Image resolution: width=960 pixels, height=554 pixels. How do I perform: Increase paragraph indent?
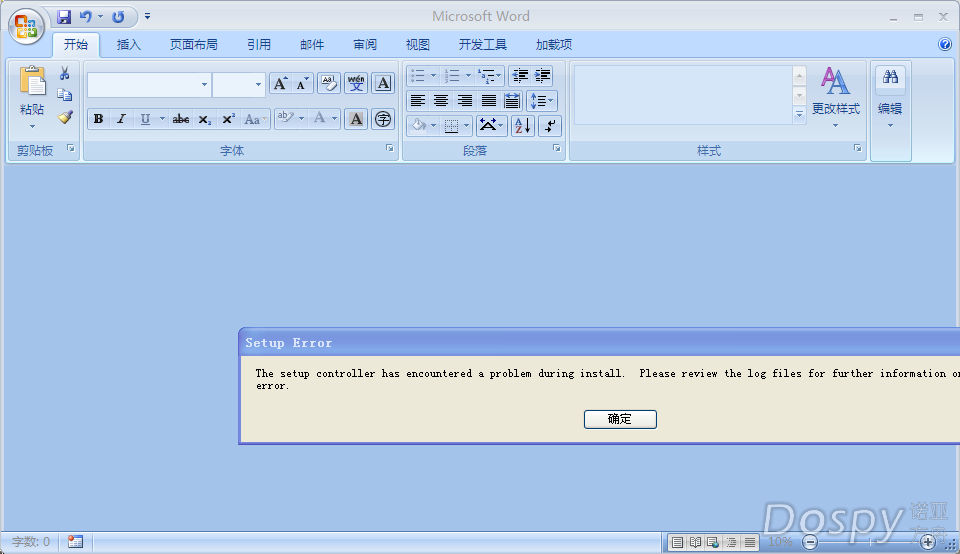click(x=542, y=76)
